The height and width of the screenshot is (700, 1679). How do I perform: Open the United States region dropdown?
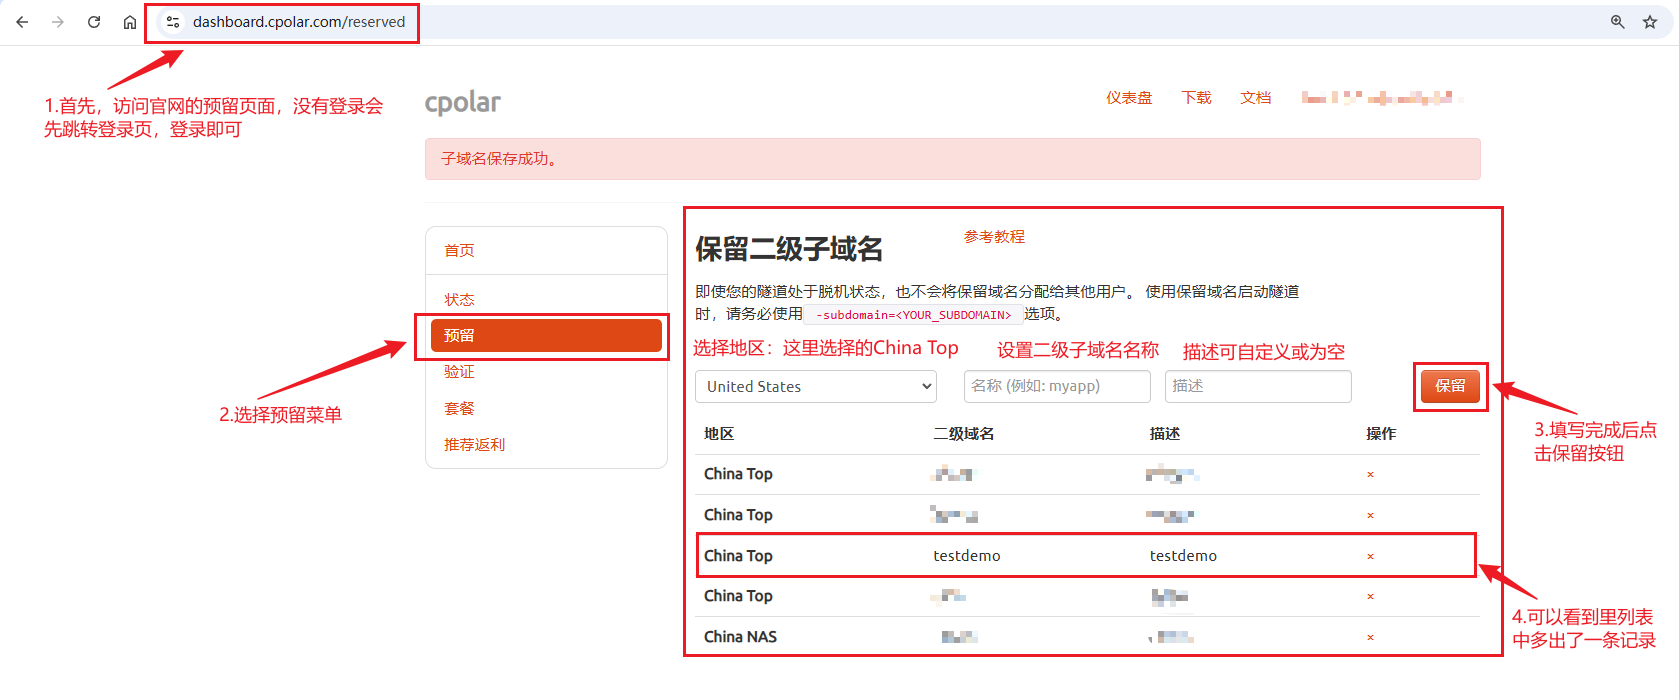coord(815,387)
